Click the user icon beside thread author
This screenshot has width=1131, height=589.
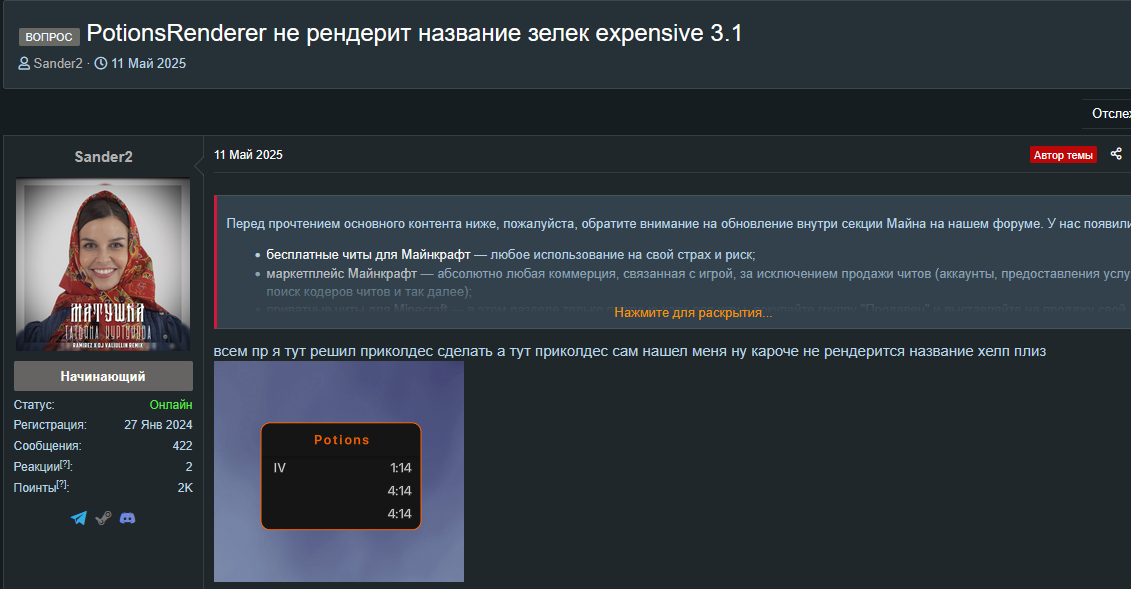coord(25,63)
